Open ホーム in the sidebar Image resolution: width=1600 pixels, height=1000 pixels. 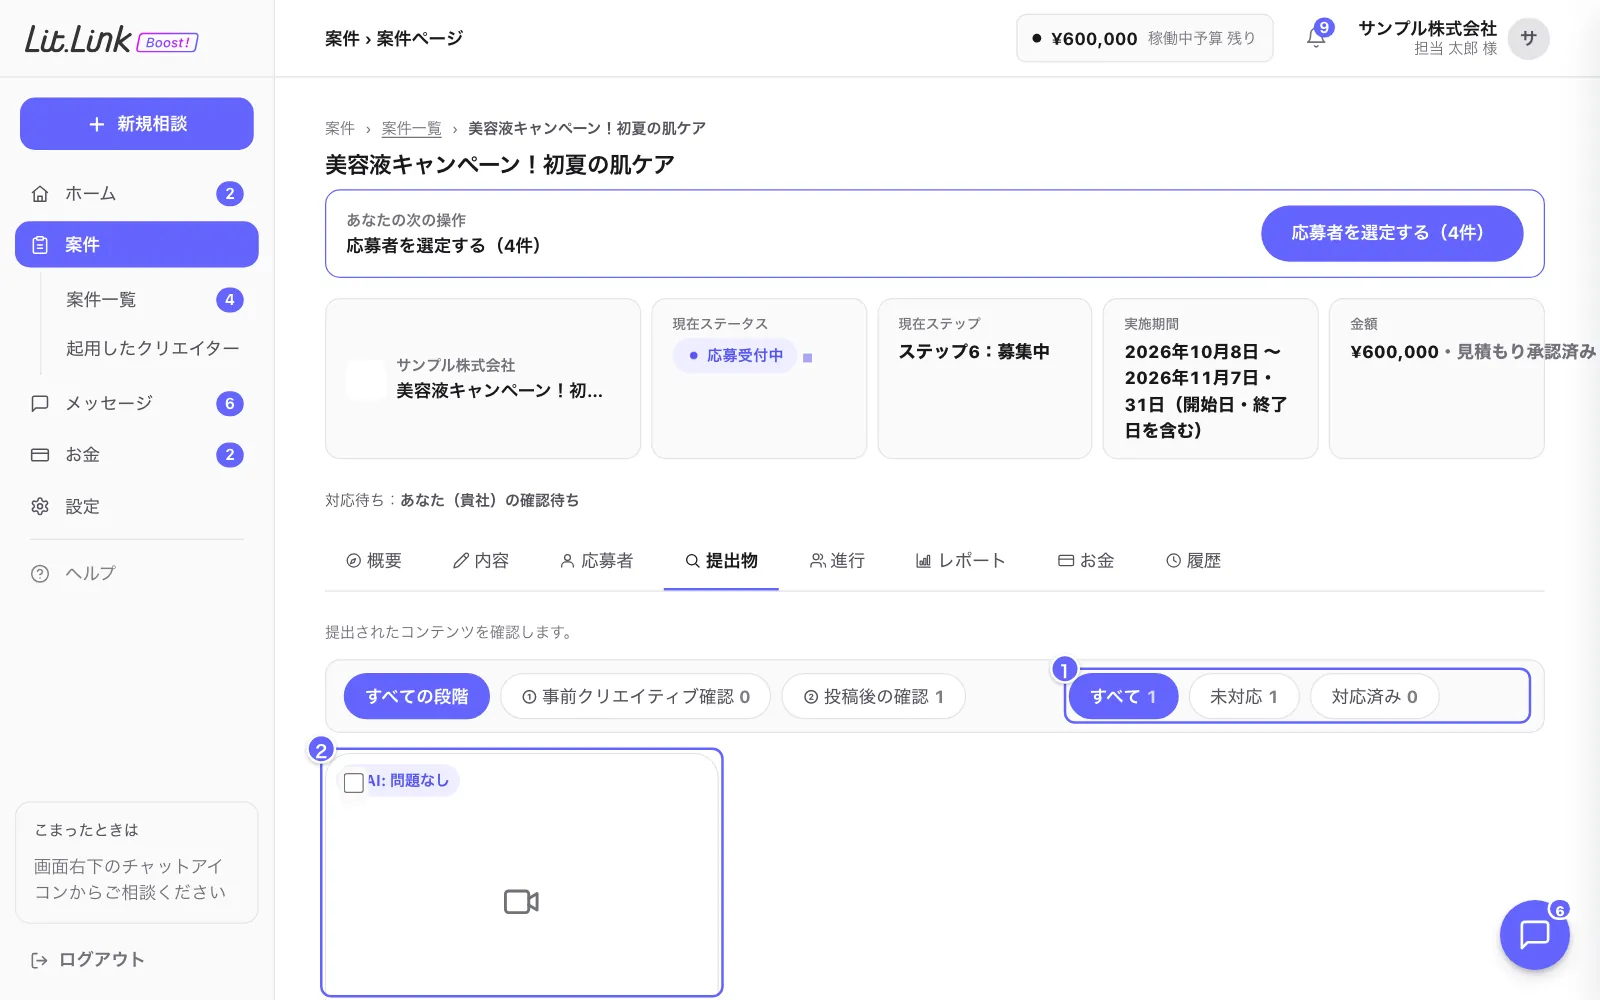(137, 194)
